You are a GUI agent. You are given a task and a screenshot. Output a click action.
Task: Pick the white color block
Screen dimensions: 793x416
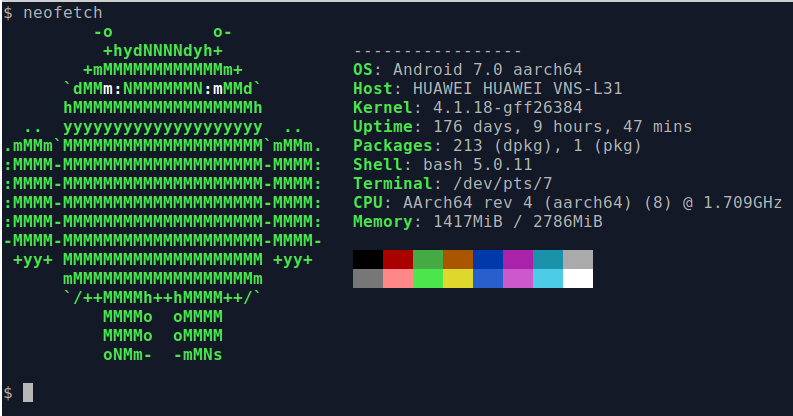(578, 278)
